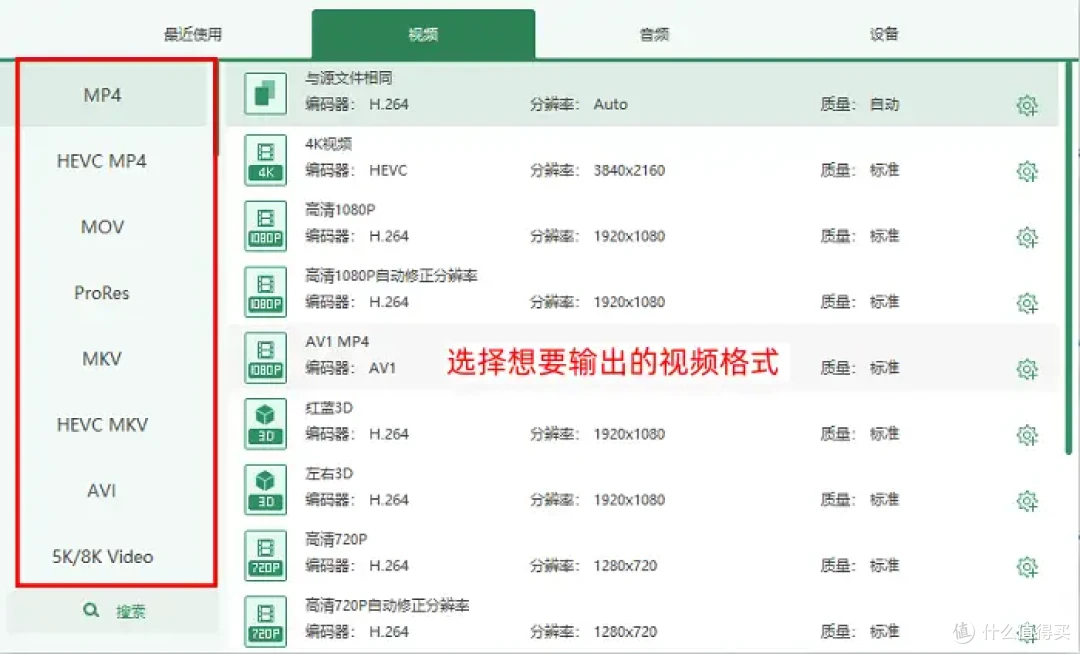Click the 3840x2160 resolution value
This screenshot has width=1080, height=654.
(x=629, y=170)
